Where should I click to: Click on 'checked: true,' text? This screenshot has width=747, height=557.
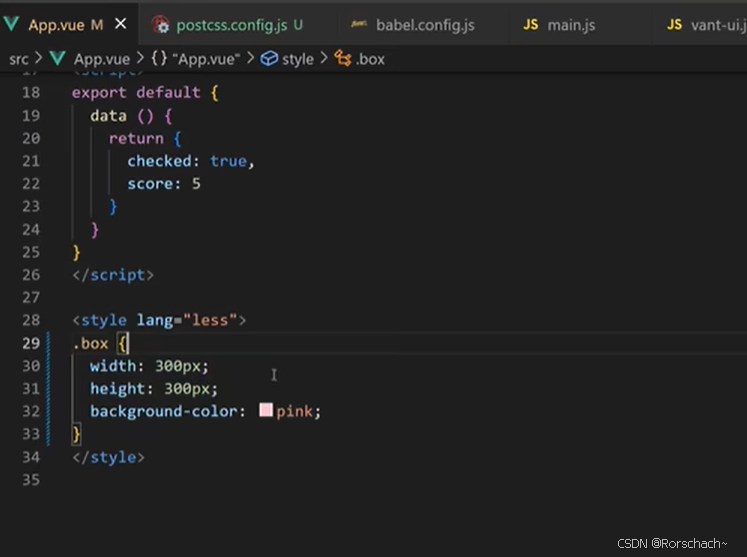pos(191,161)
